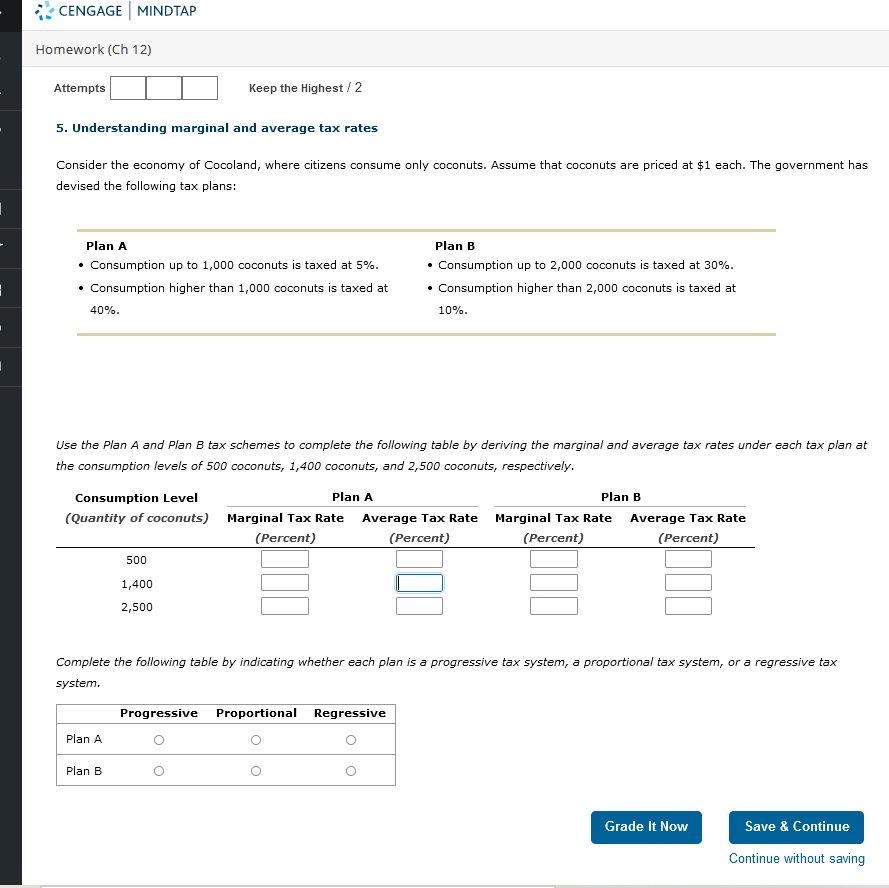
Task: Click the MINDTAP brand link in the header
Action: 166,11
